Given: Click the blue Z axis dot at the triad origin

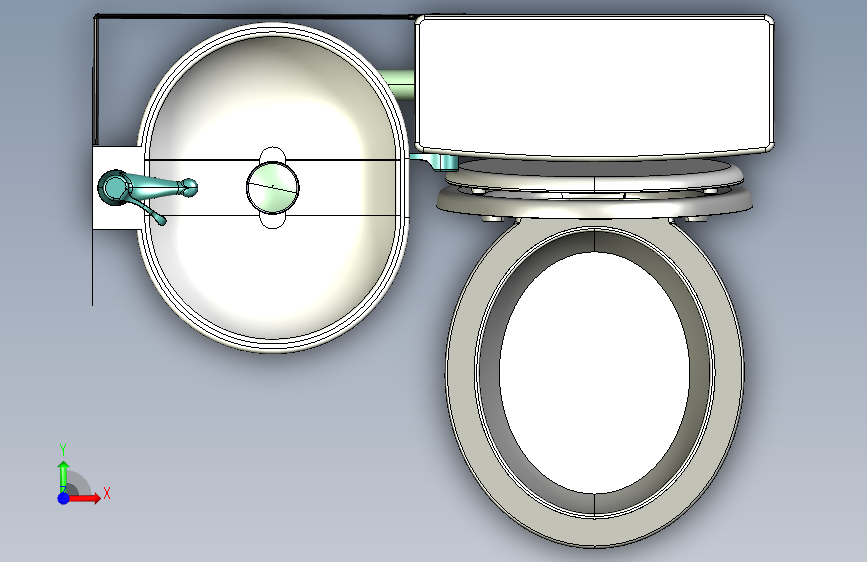Looking at the screenshot, I should point(64,498).
